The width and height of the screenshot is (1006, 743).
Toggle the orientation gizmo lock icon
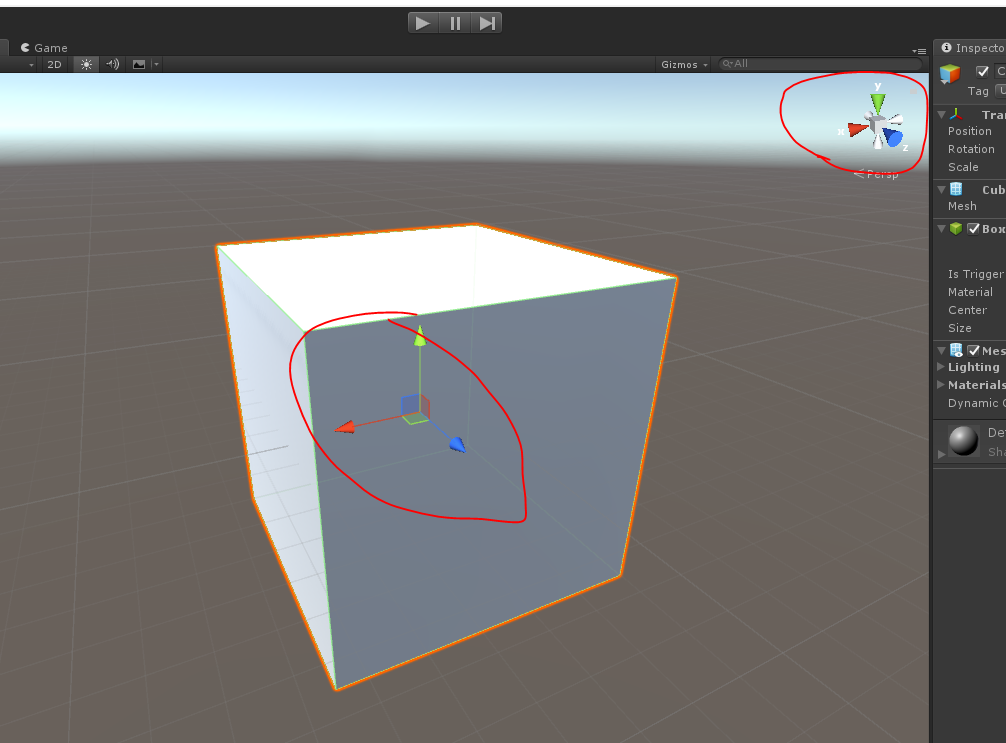tap(914, 92)
